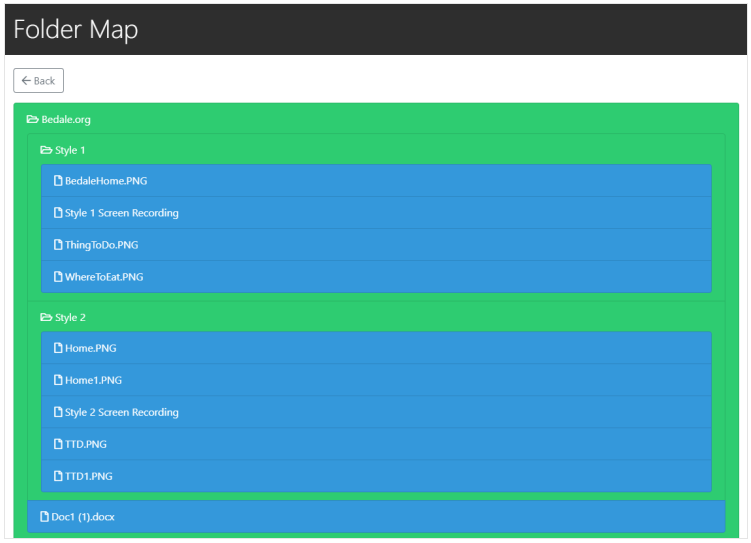Click the file icon next to Style 2 Screen Recording

point(58,412)
